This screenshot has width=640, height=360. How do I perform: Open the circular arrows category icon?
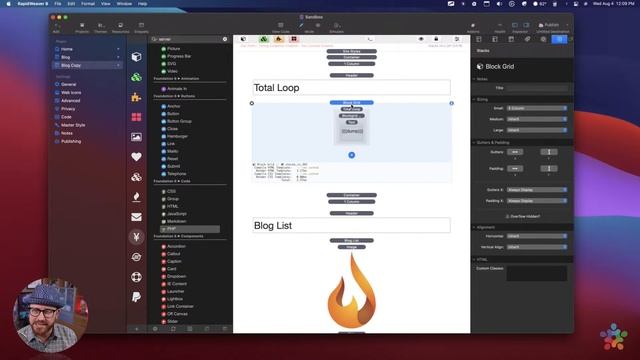pos(136,257)
